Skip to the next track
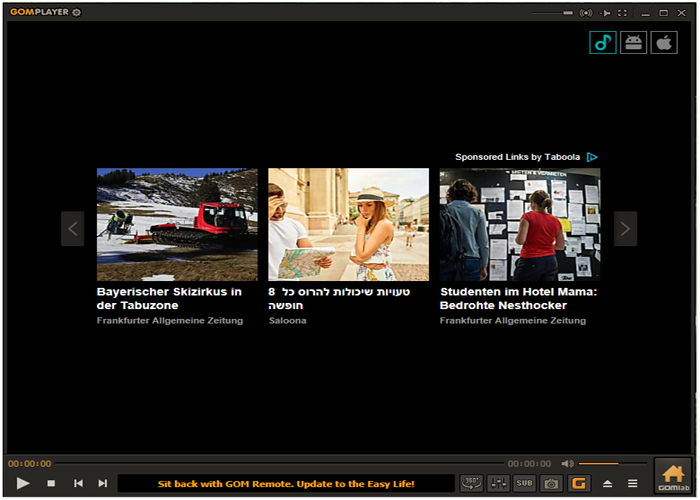Viewport: 700px width, 500px height. pyautogui.click(x=103, y=483)
